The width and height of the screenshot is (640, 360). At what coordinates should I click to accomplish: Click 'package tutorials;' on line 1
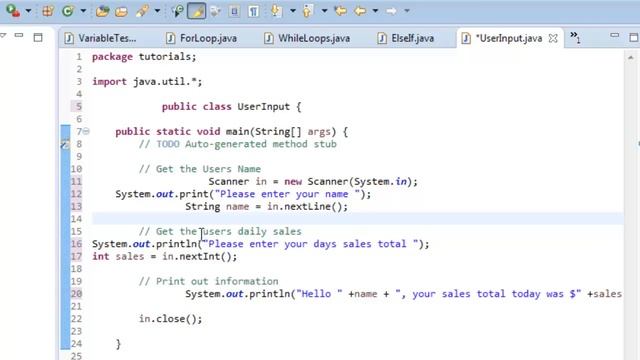pyautogui.click(x=144, y=57)
